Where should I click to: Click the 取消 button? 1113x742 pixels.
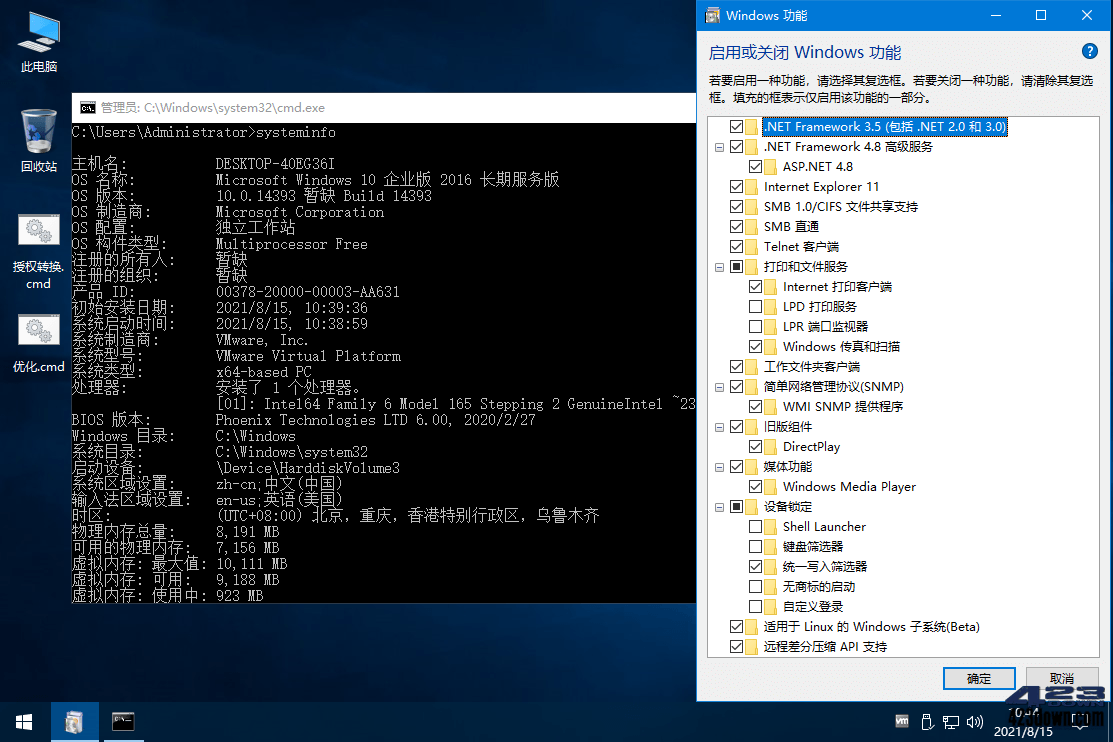(1063, 678)
